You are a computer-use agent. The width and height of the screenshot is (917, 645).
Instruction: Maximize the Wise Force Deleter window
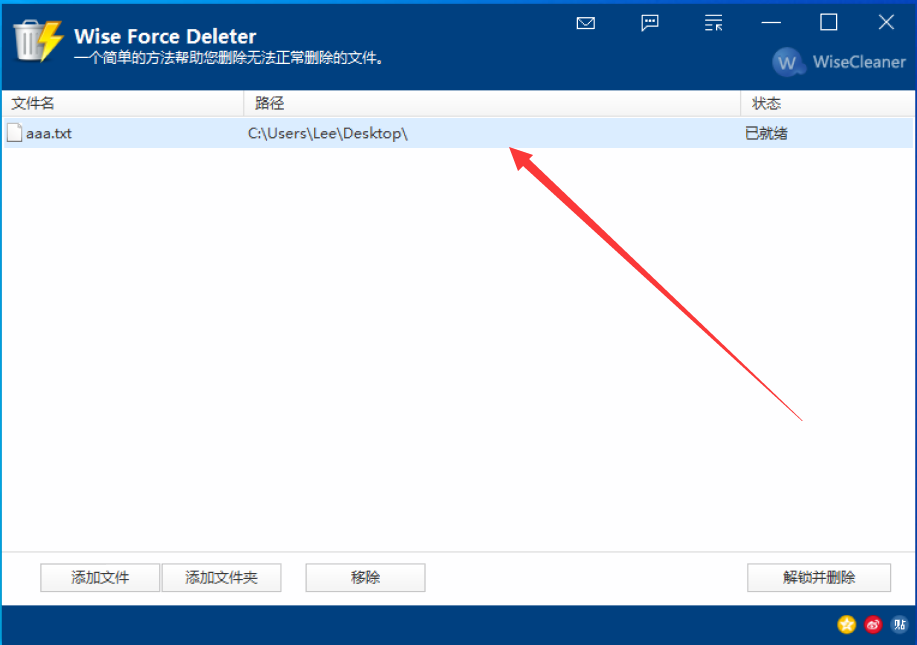point(828,23)
